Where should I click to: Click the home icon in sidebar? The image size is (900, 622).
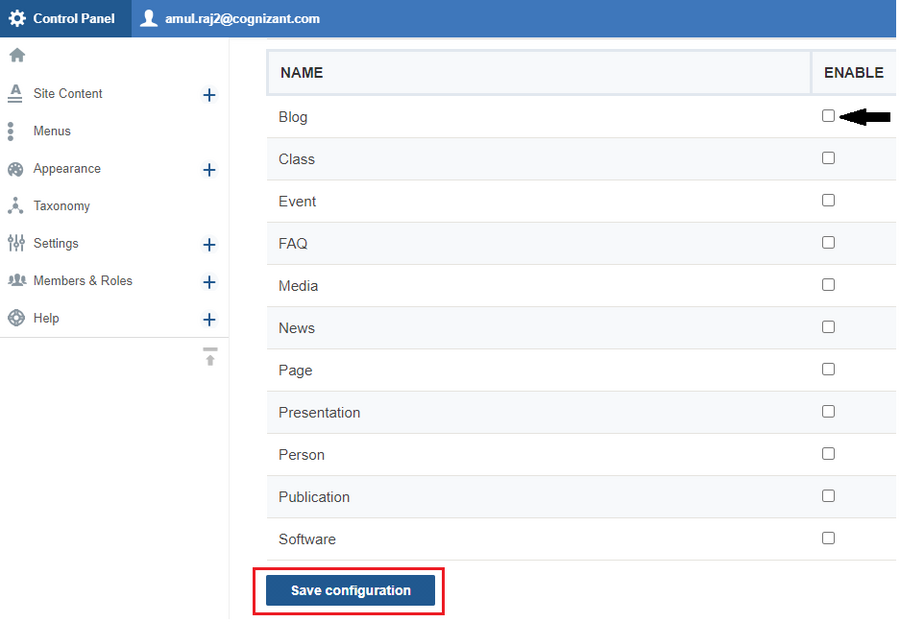tap(16, 55)
